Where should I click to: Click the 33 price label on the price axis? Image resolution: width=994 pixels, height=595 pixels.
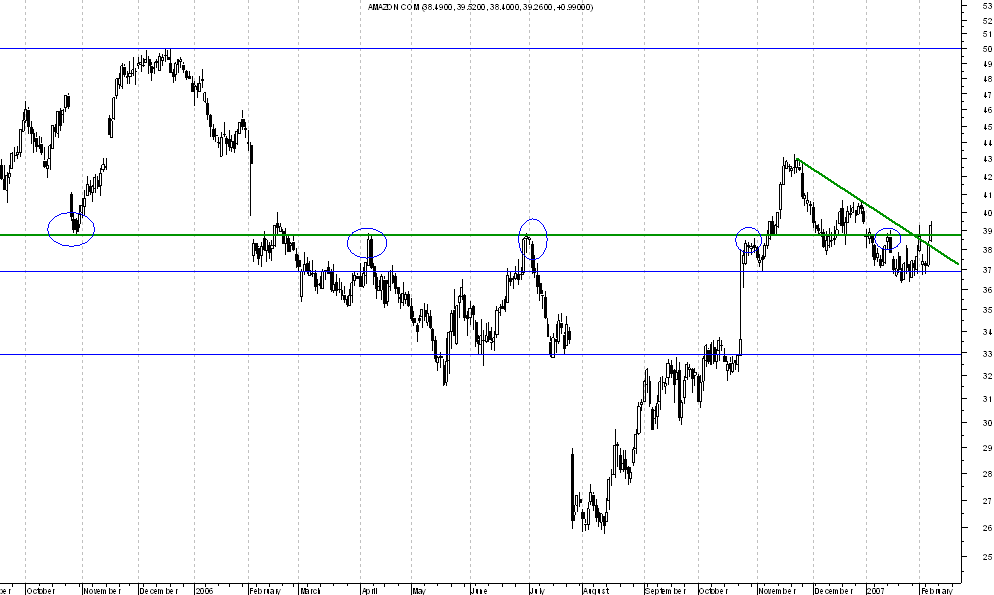987,354
